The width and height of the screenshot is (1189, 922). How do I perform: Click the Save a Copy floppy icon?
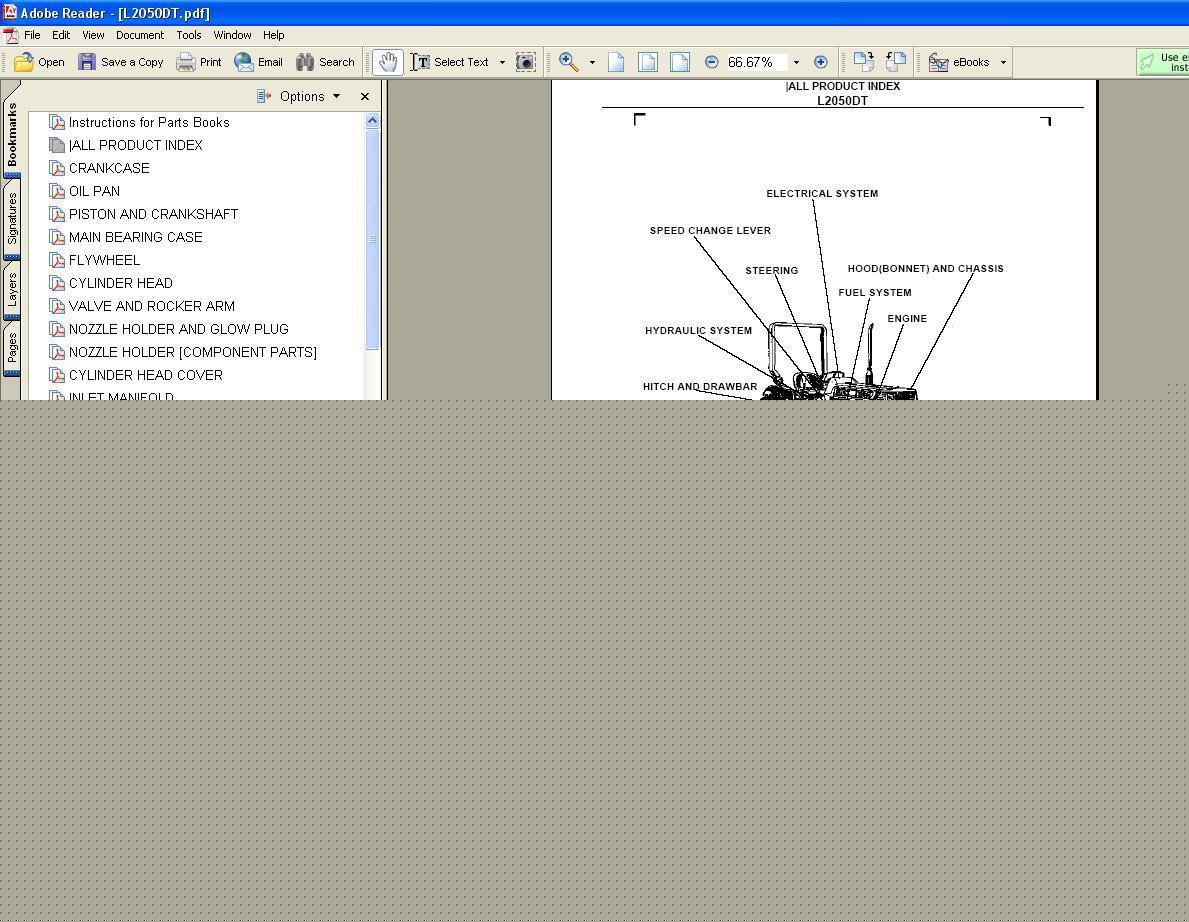coord(87,62)
